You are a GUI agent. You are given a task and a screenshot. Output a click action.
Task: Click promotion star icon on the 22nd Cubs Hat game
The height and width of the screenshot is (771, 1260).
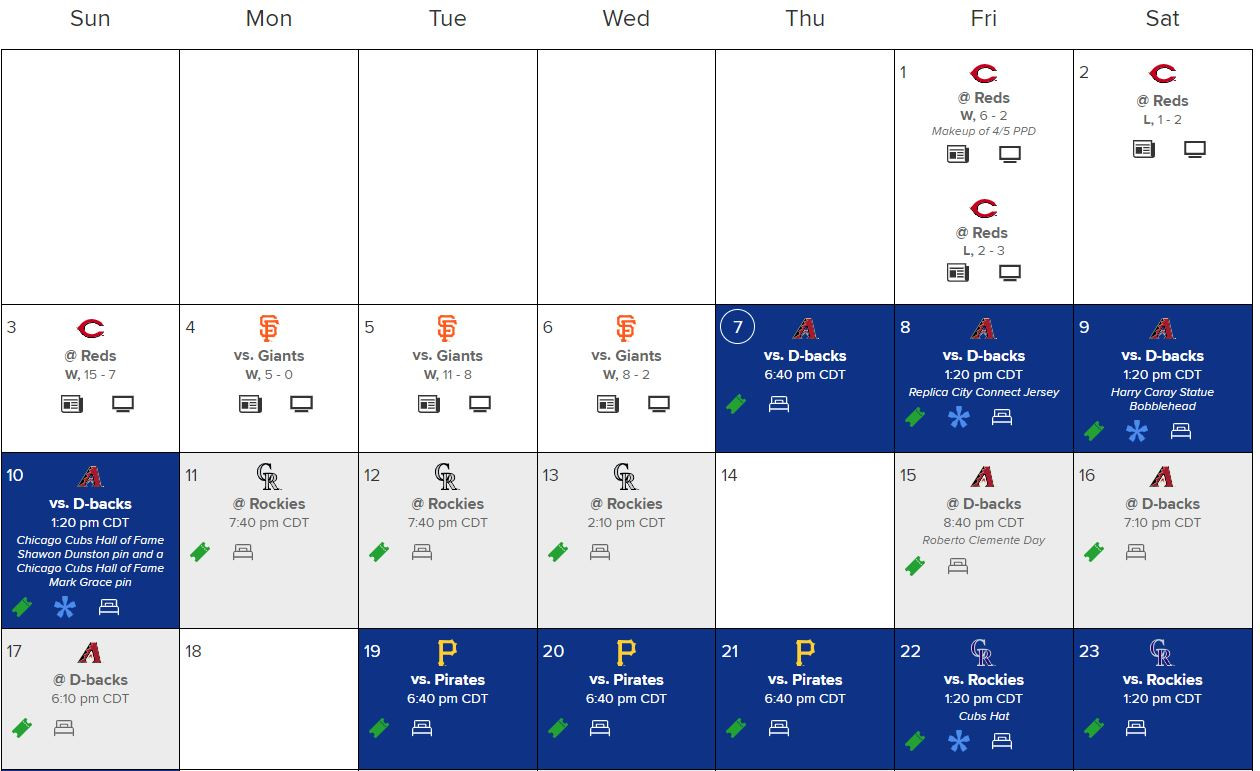[x=958, y=741]
